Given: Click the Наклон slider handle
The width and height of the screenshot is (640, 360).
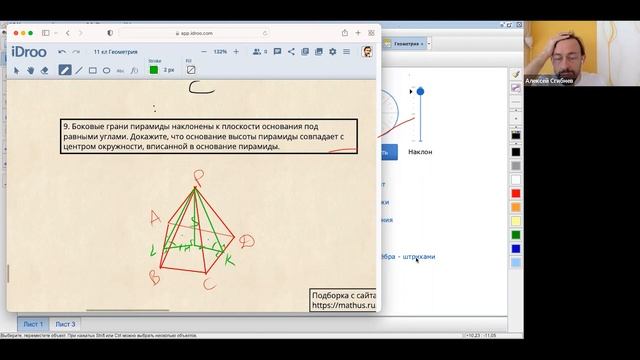Looking at the screenshot, I should click(420, 91).
